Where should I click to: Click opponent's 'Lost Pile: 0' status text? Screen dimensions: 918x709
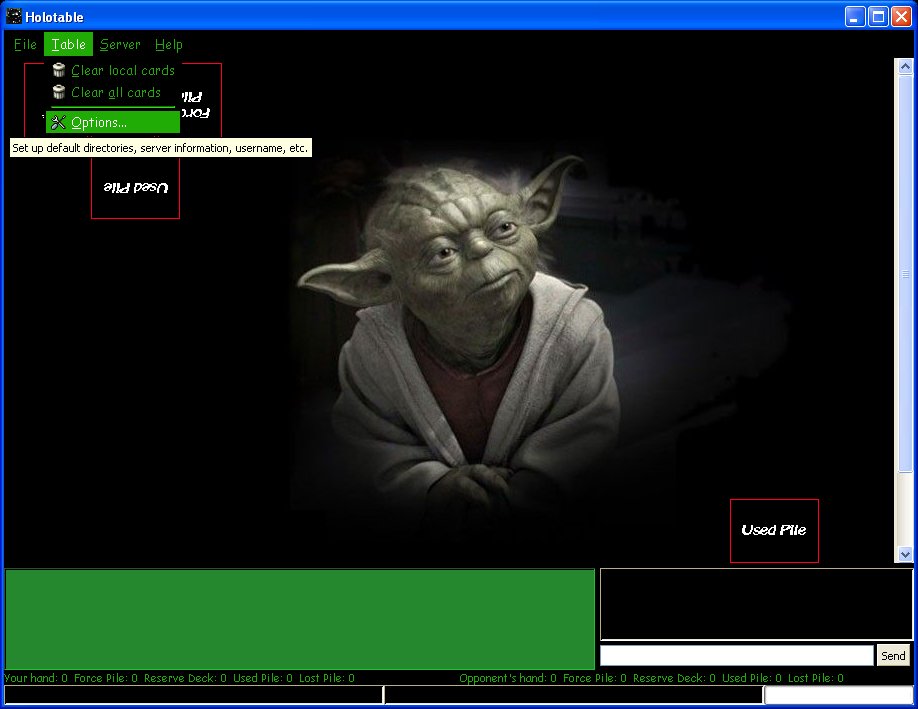click(816, 678)
